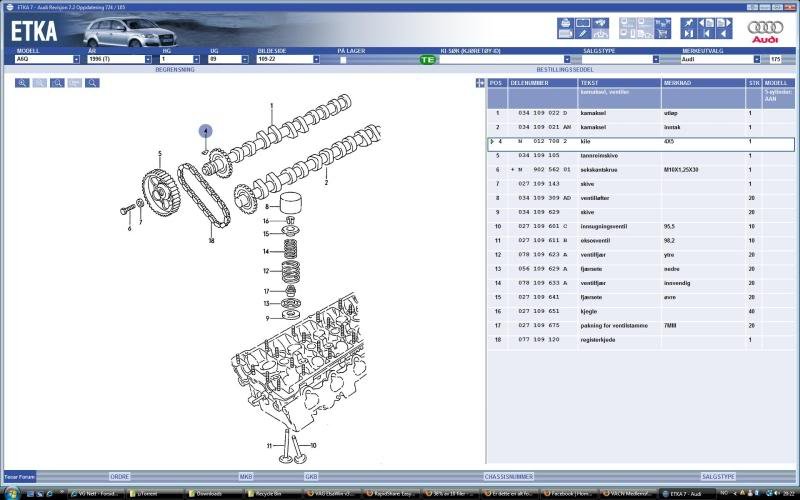Image resolution: width=800 pixels, height=500 pixels.
Task: Click the print icon in top toolbar
Action: [565, 21]
